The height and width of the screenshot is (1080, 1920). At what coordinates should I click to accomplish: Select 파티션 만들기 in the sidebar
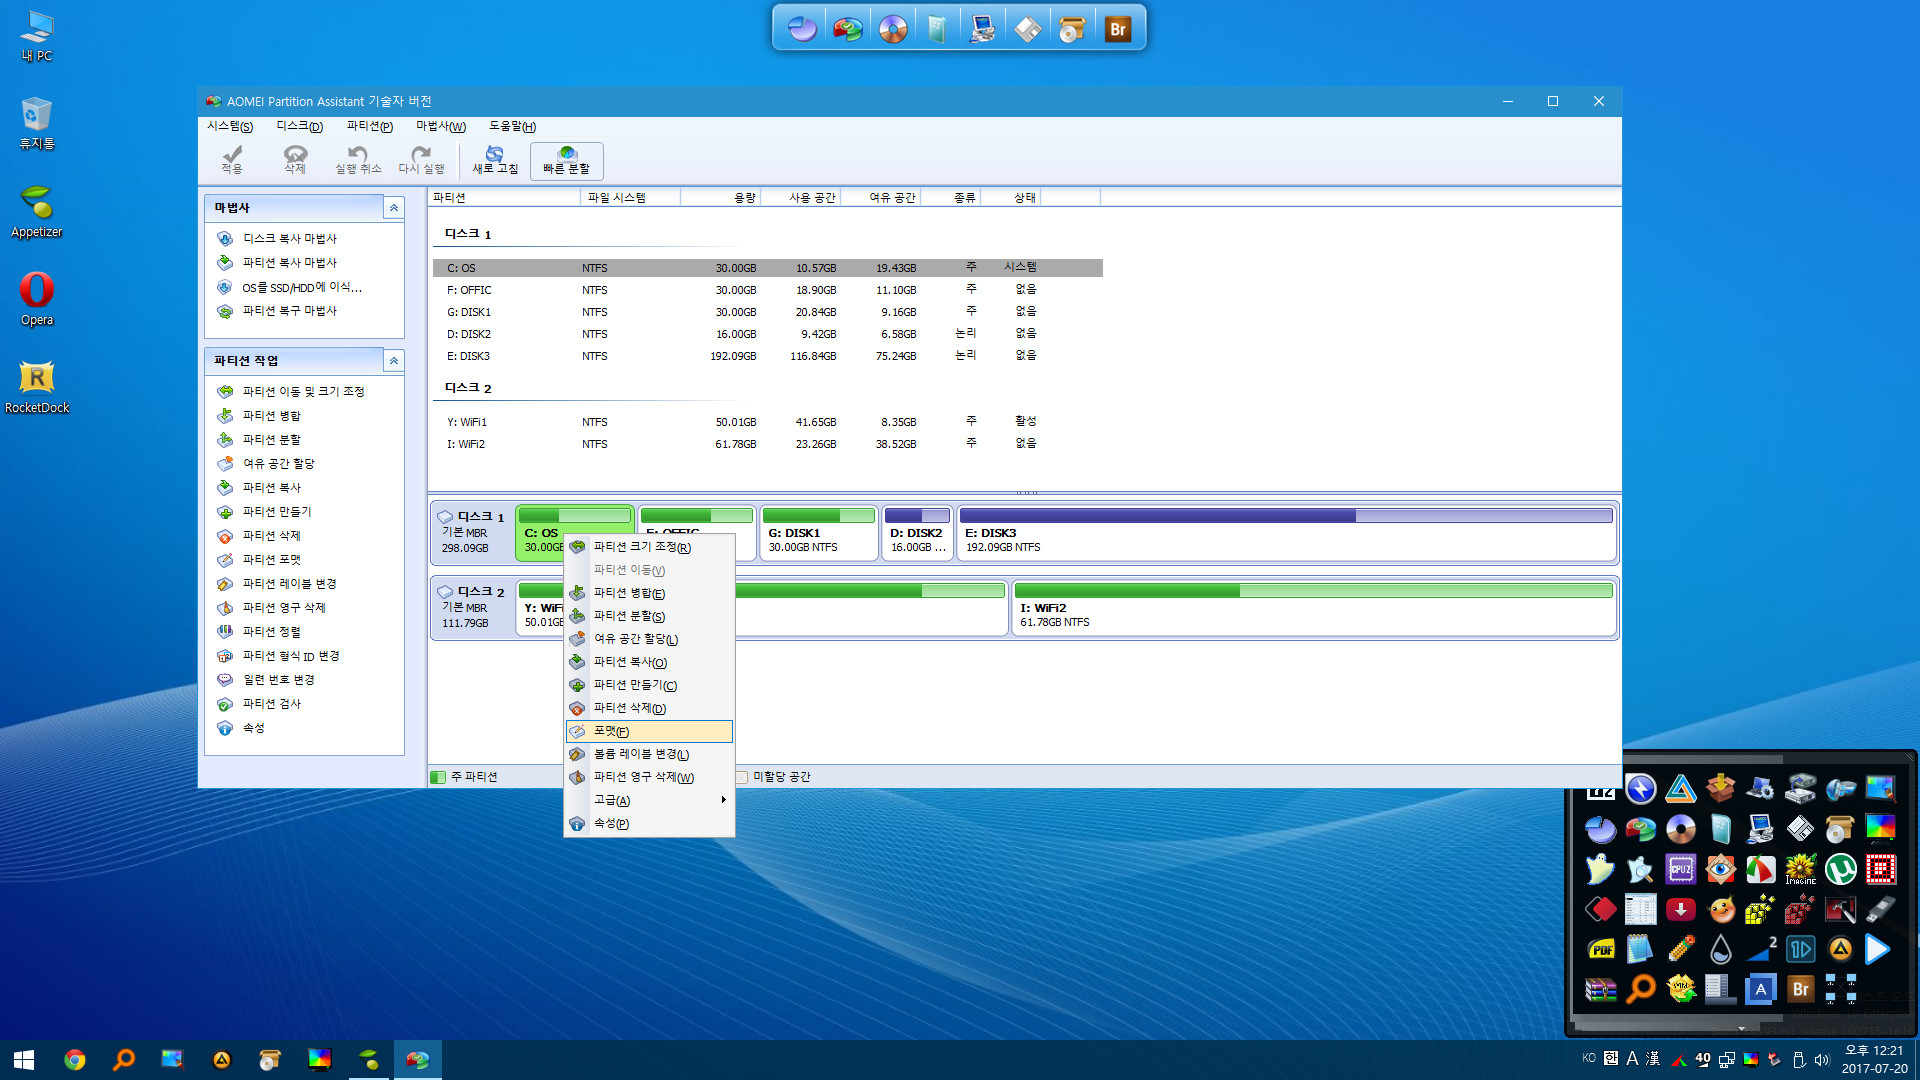[x=277, y=511]
